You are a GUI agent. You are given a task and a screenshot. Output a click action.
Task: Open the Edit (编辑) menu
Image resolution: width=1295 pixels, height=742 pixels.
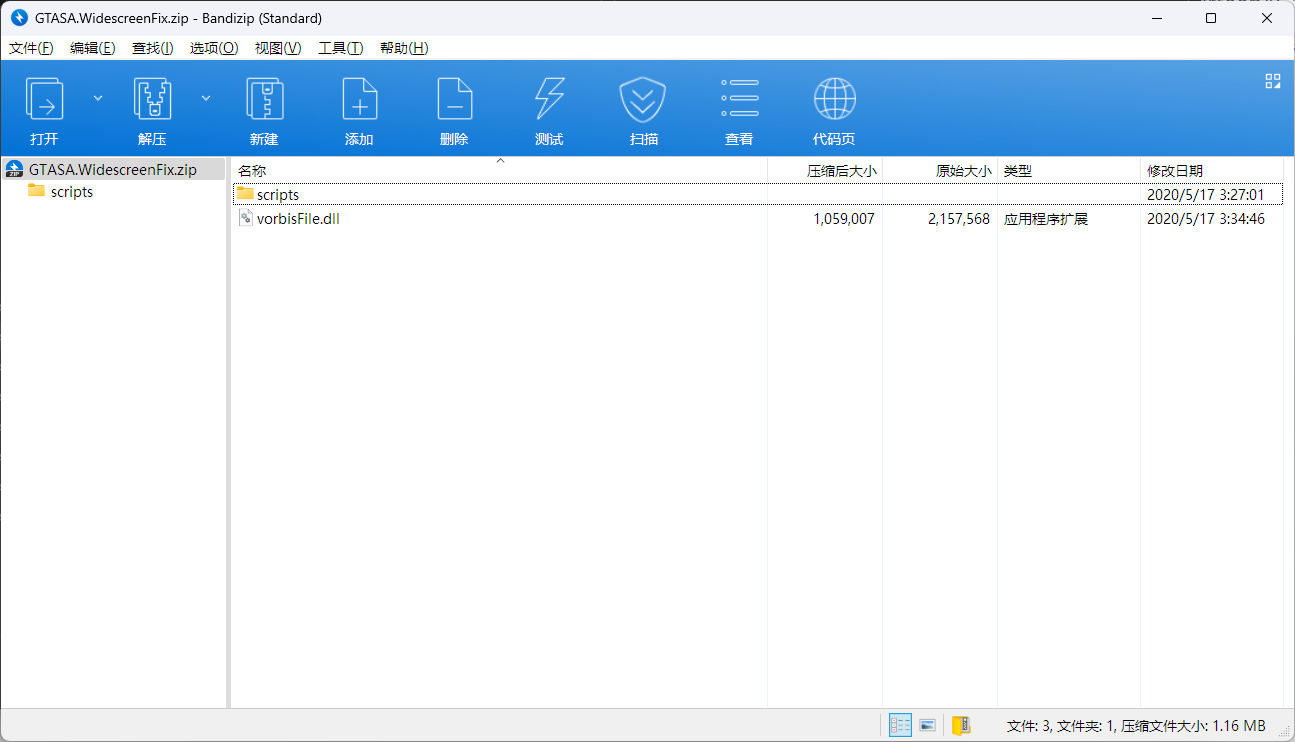(93, 48)
